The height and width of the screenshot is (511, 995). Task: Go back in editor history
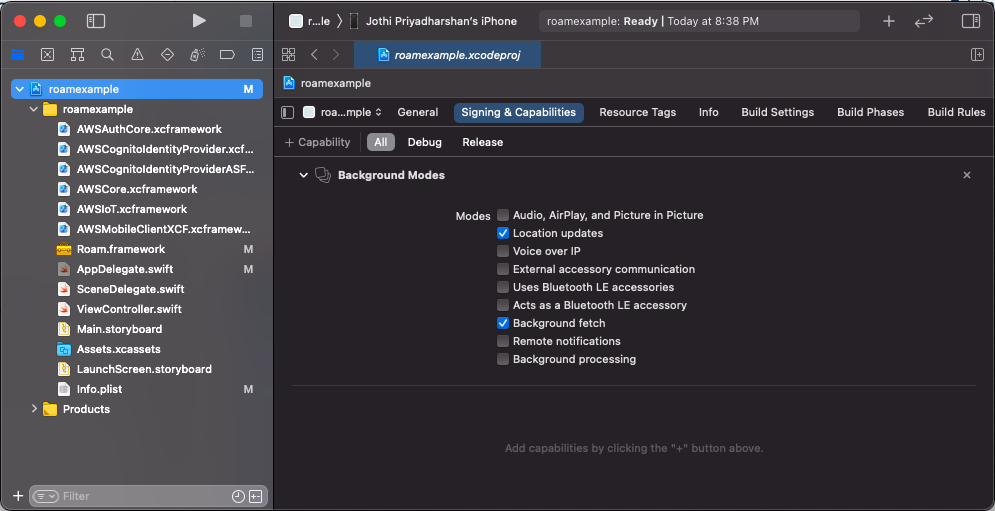314,55
